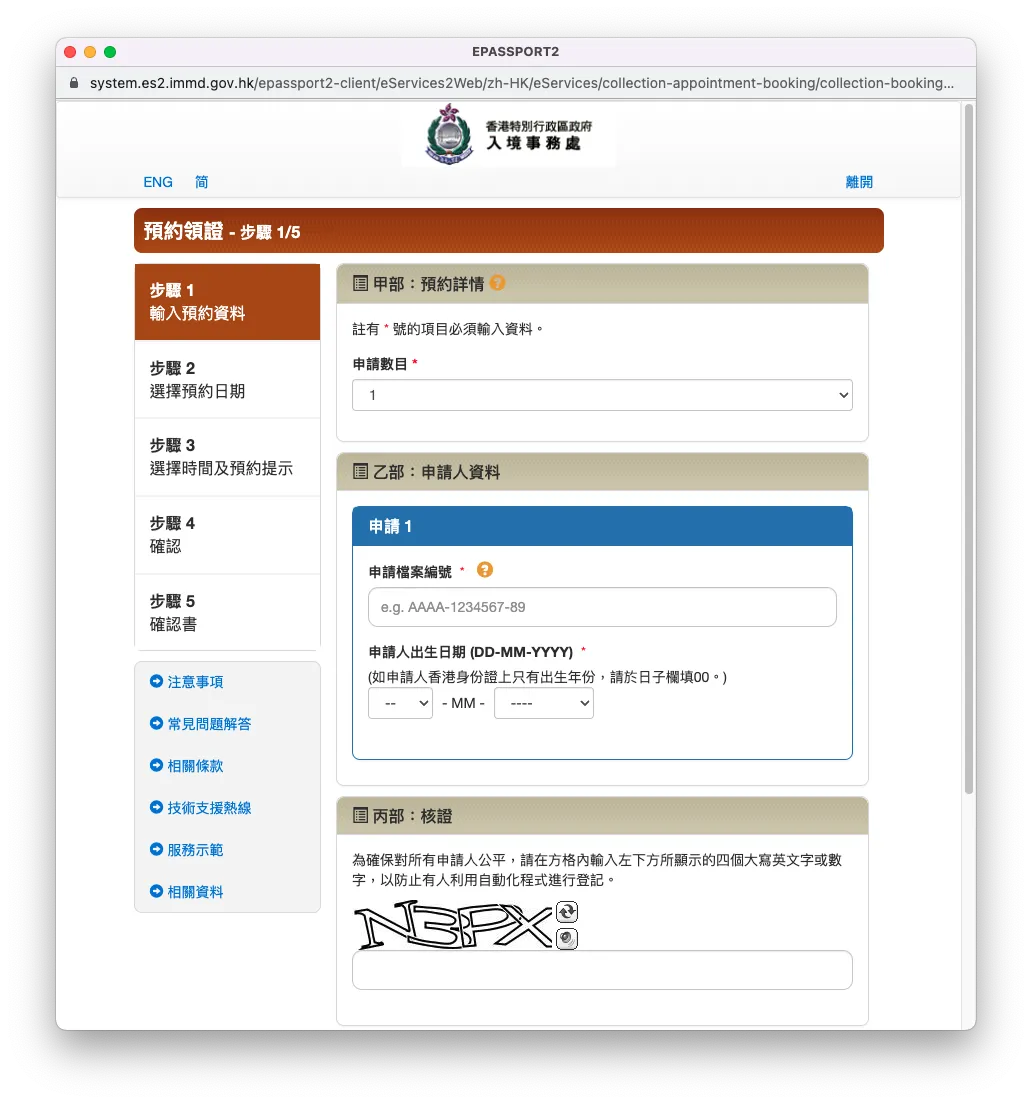
Task: Open the birth day (--) dropdown
Action: point(401,703)
